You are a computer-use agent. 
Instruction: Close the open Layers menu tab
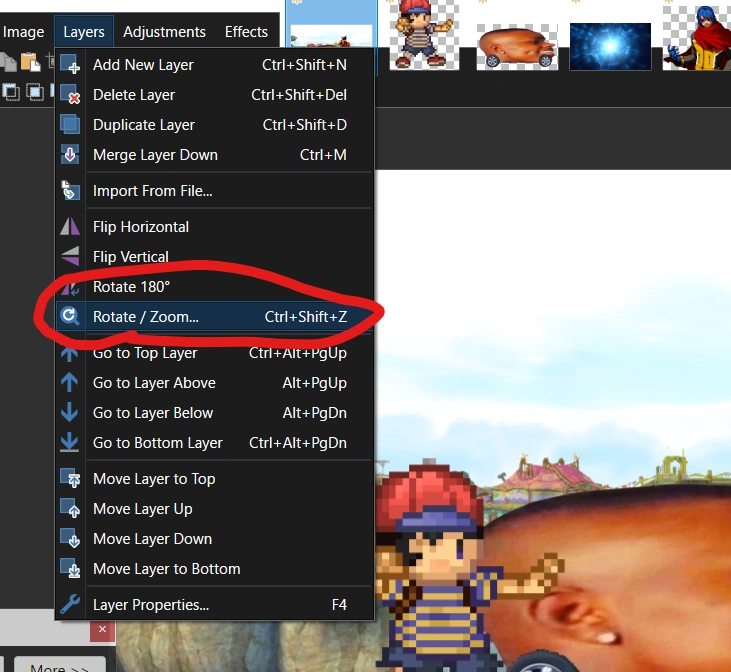[x=84, y=32]
